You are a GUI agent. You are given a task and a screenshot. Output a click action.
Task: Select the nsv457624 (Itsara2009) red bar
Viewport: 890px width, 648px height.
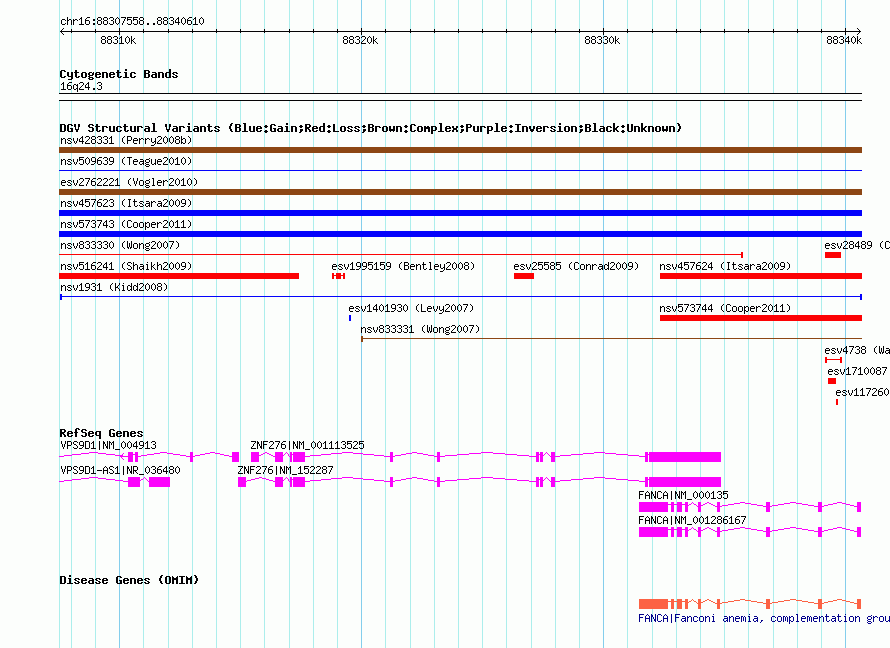pos(761,276)
